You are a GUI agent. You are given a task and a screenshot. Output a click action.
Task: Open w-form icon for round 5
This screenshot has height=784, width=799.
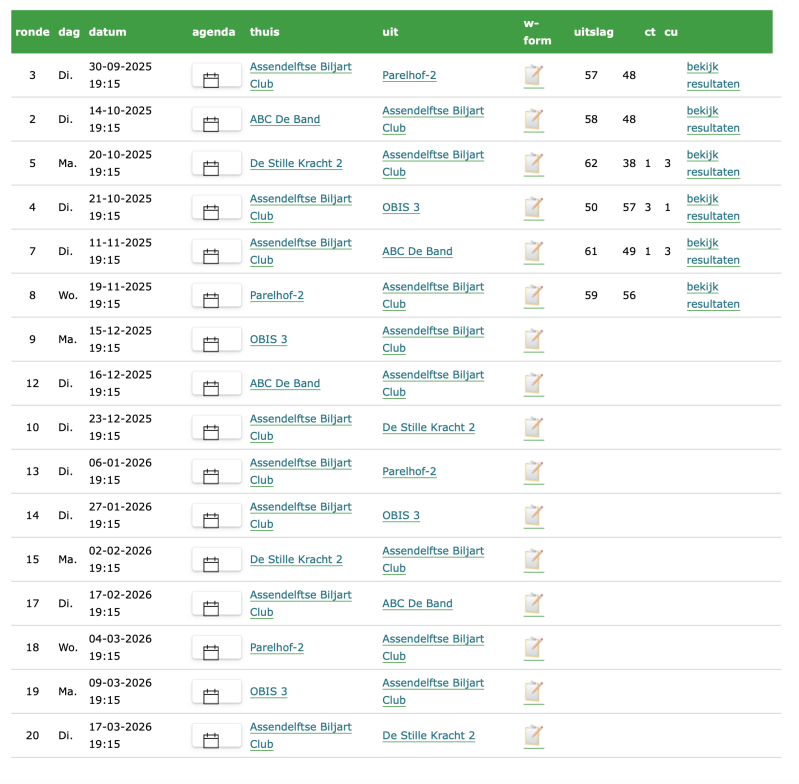click(534, 164)
